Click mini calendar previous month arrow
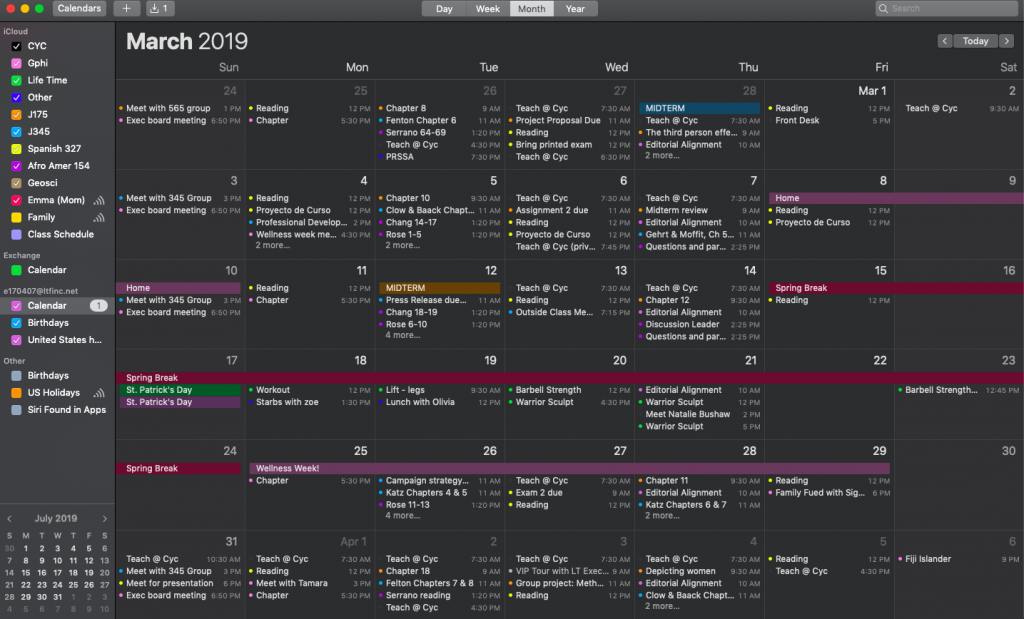Image resolution: width=1024 pixels, height=619 pixels. coord(10,519)
